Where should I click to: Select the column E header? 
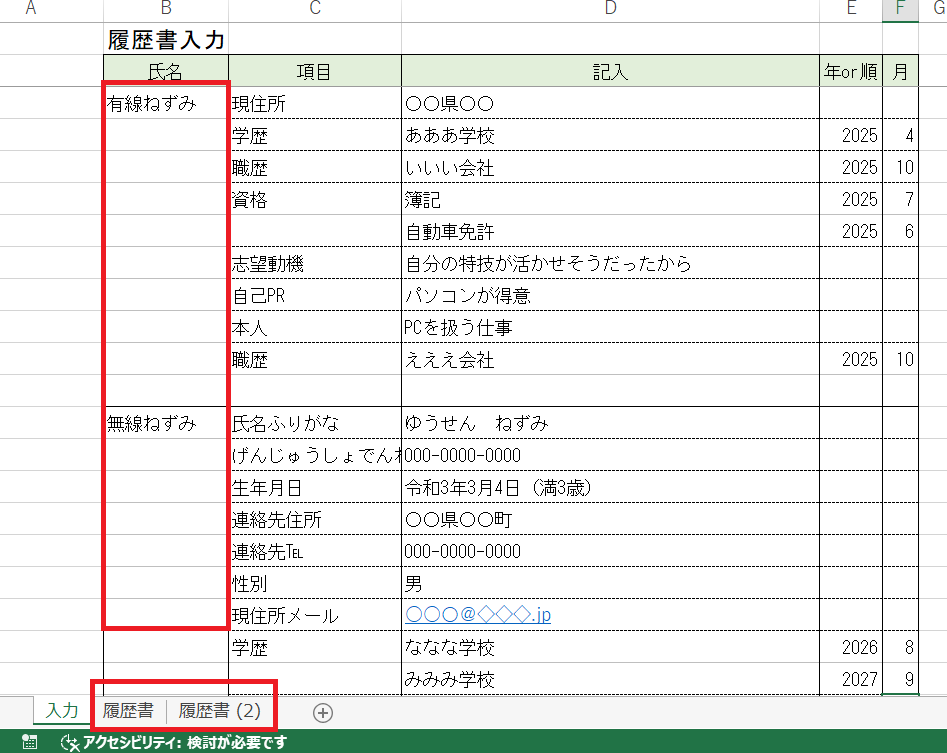pos(850,10)
